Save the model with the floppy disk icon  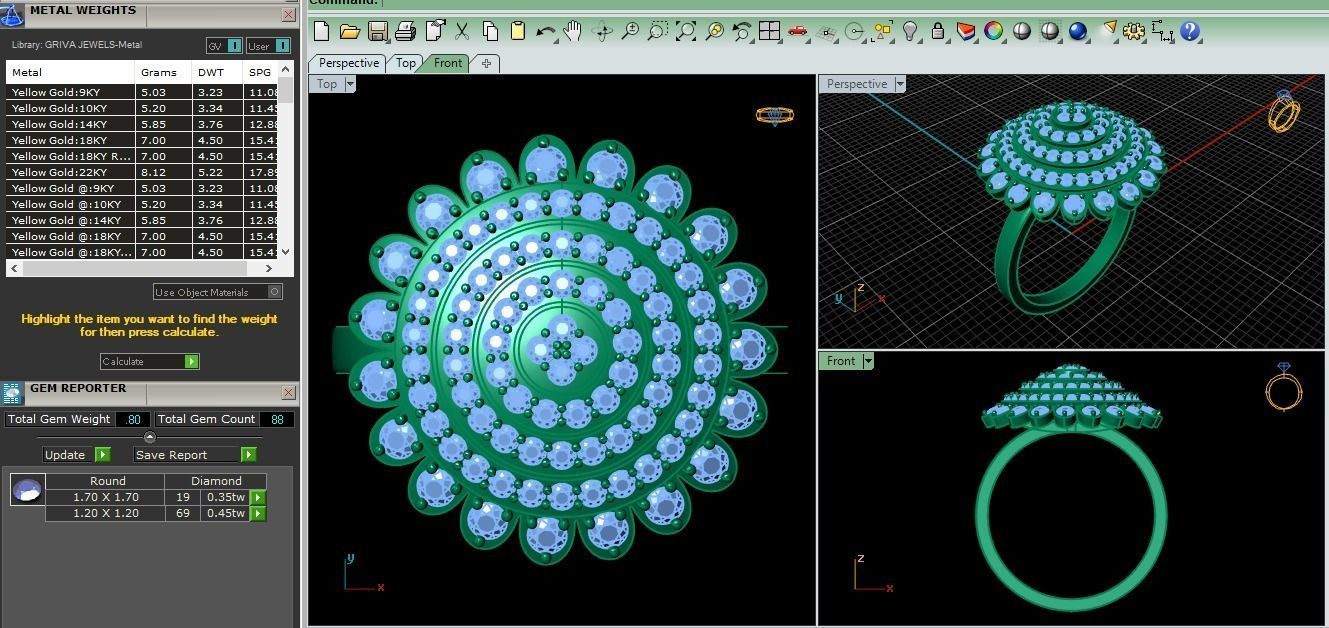pos(377,31)
